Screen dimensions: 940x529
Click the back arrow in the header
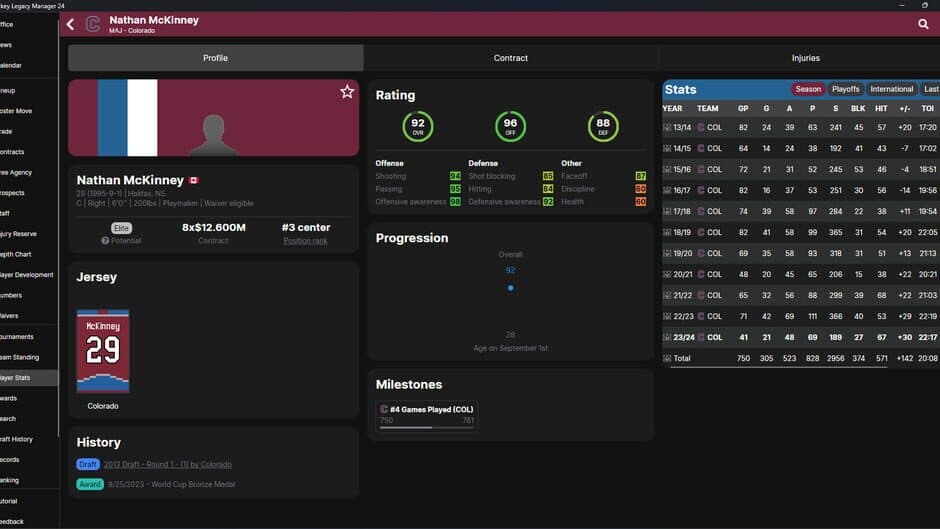tap(70, 24)
